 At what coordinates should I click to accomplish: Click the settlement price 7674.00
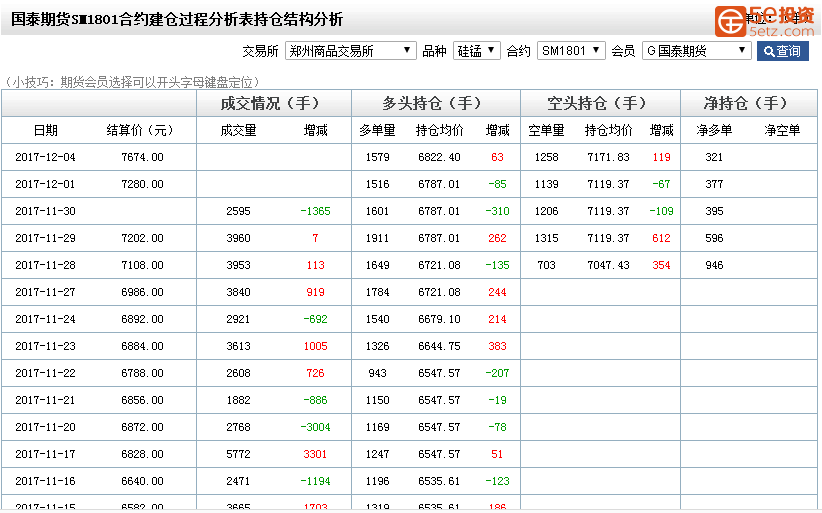142,157
